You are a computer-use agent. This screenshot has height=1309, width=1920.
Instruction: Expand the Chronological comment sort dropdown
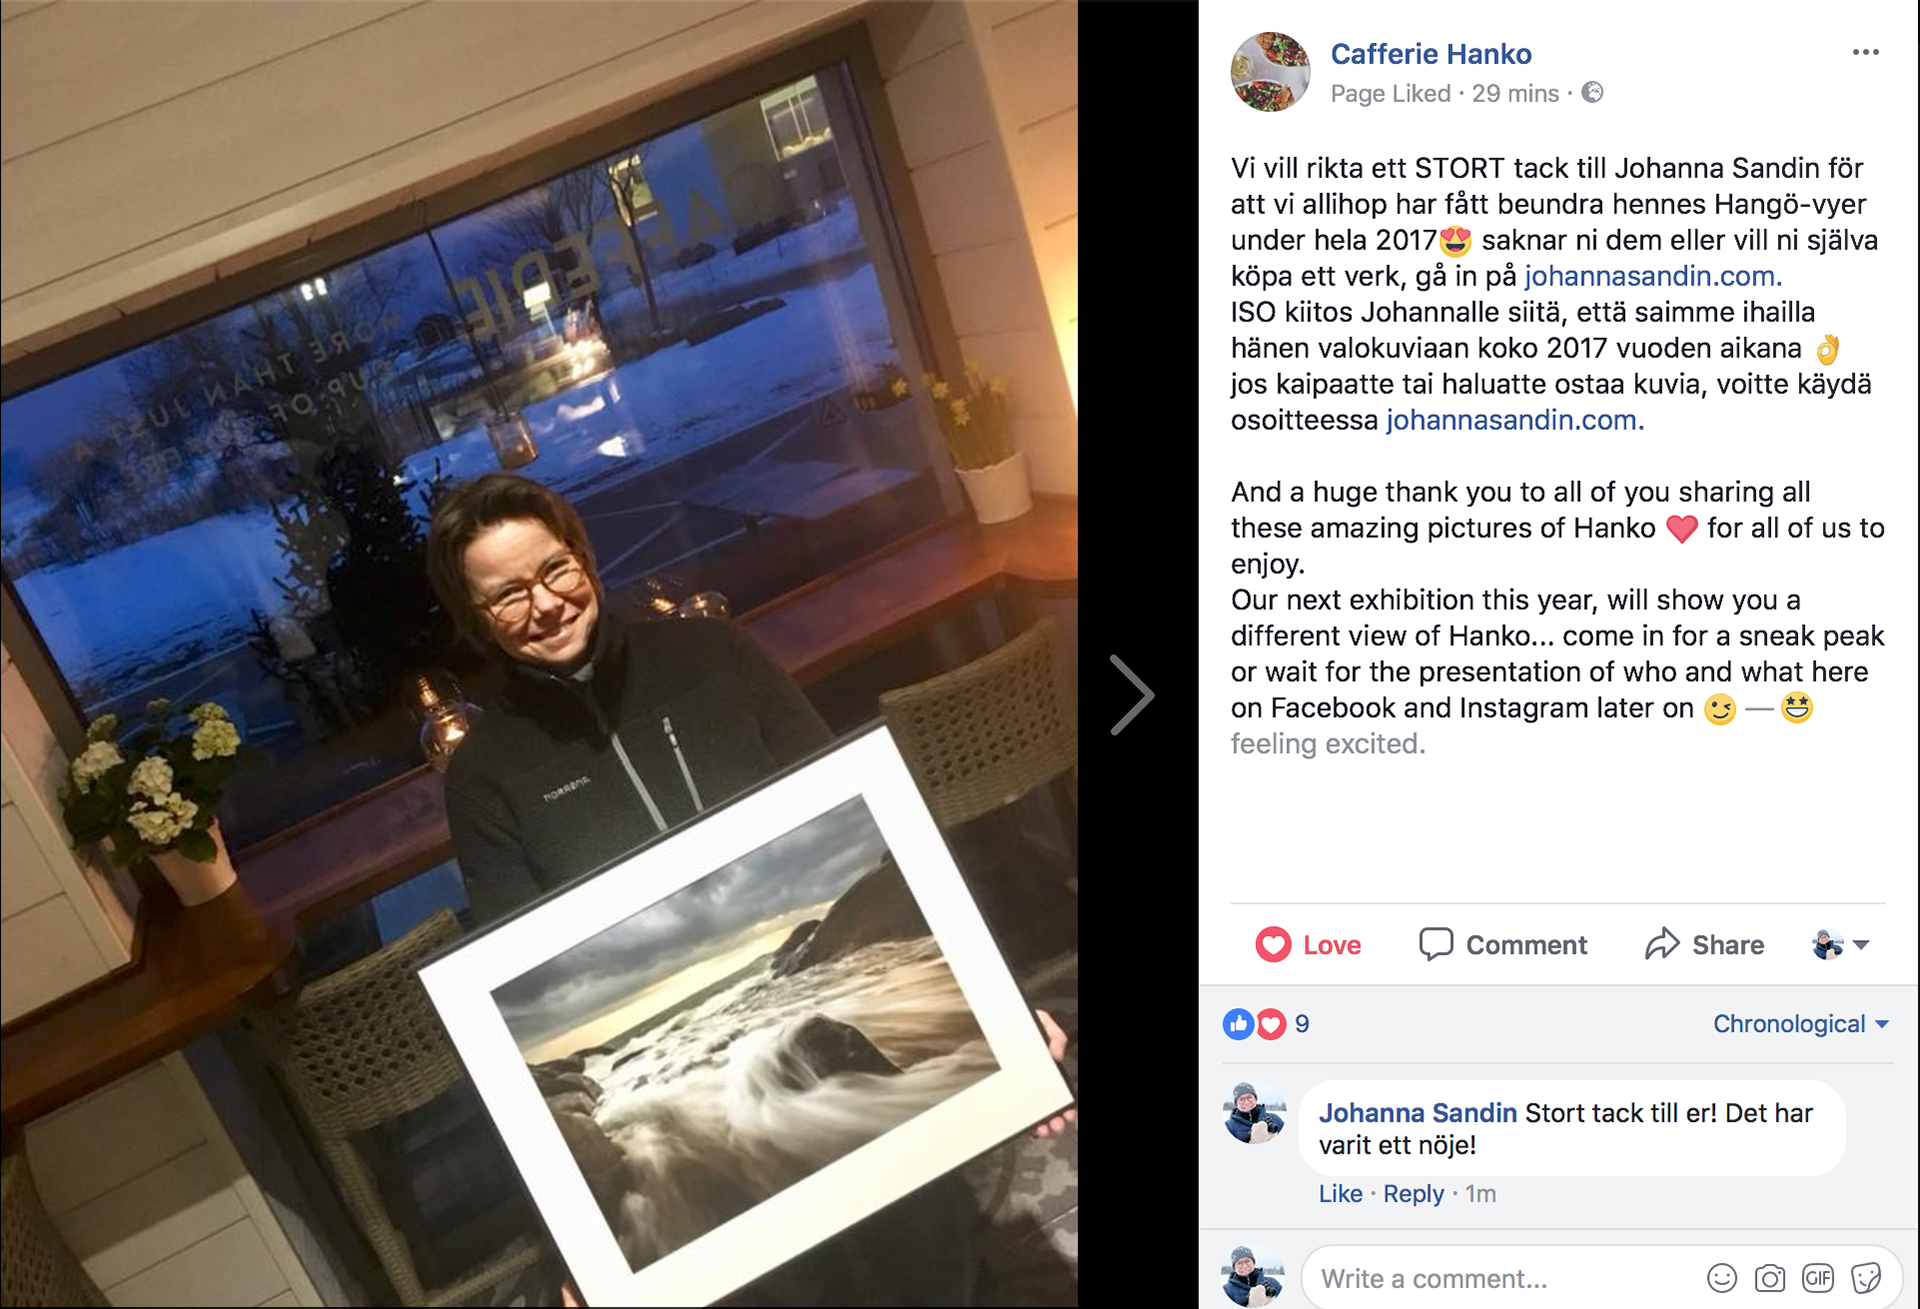(x=1800, y=1024)
